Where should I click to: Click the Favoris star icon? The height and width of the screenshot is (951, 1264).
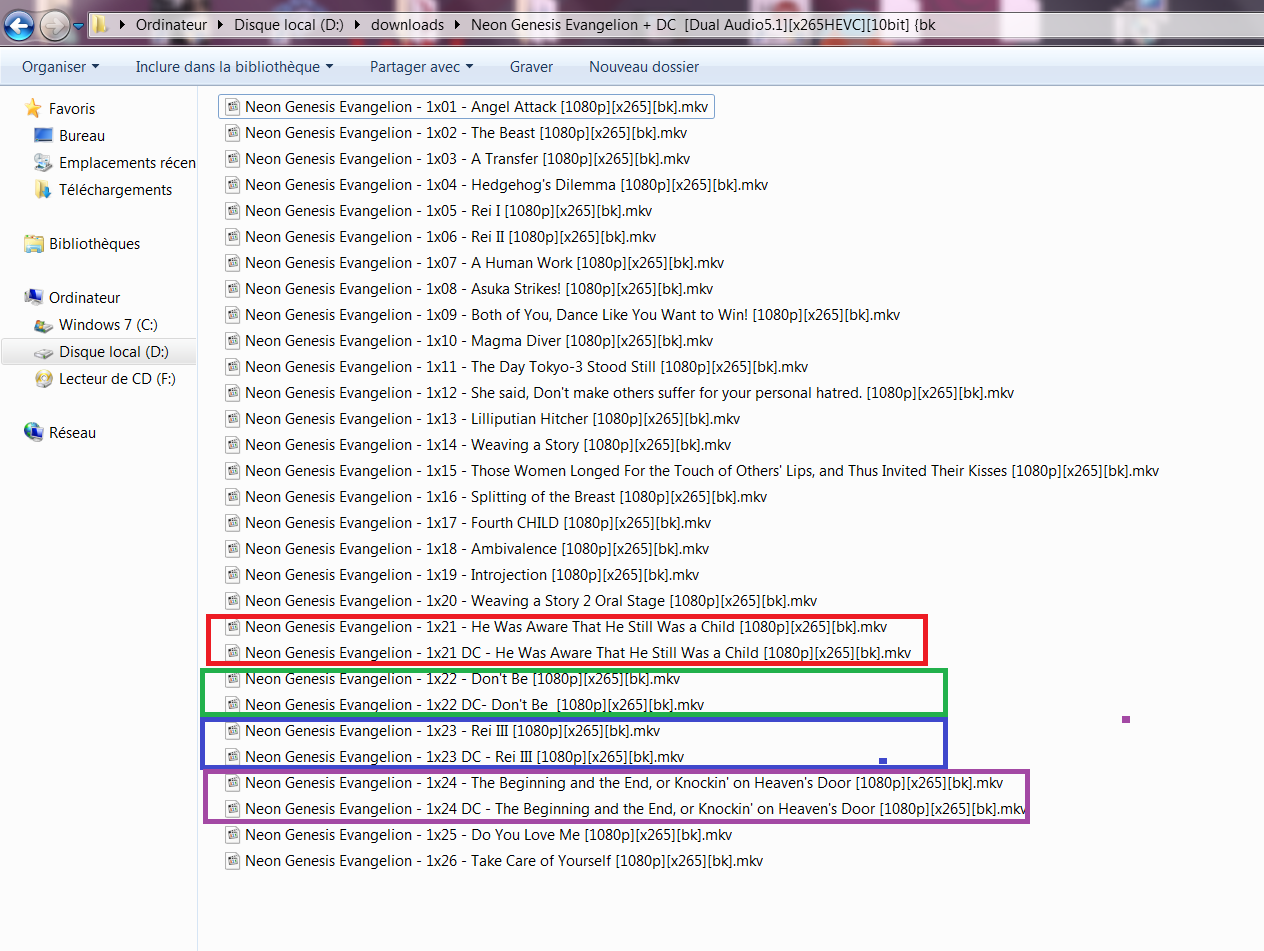[33, 108]
